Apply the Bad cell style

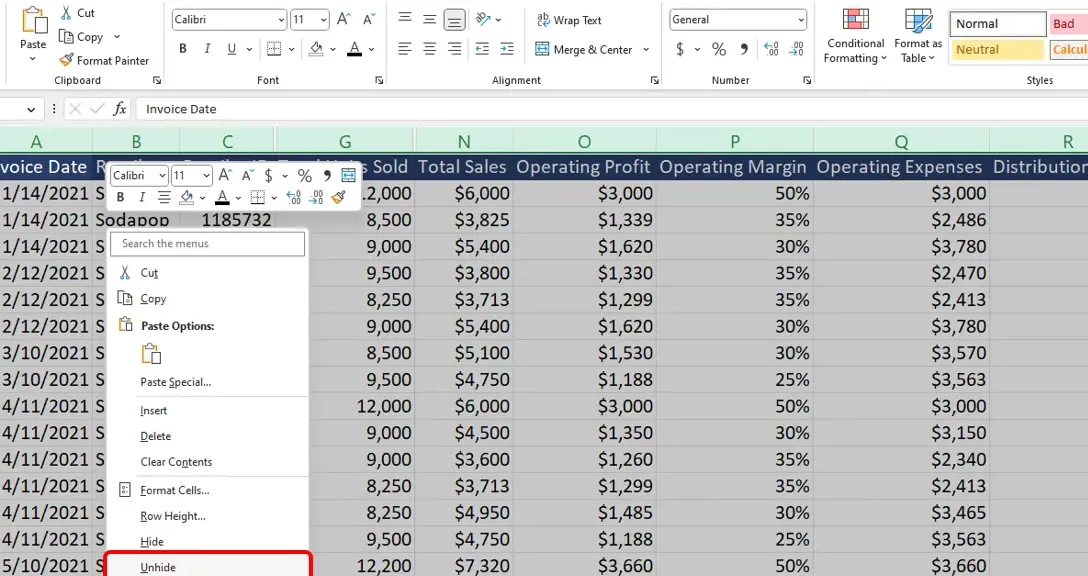click(1063, 23)
